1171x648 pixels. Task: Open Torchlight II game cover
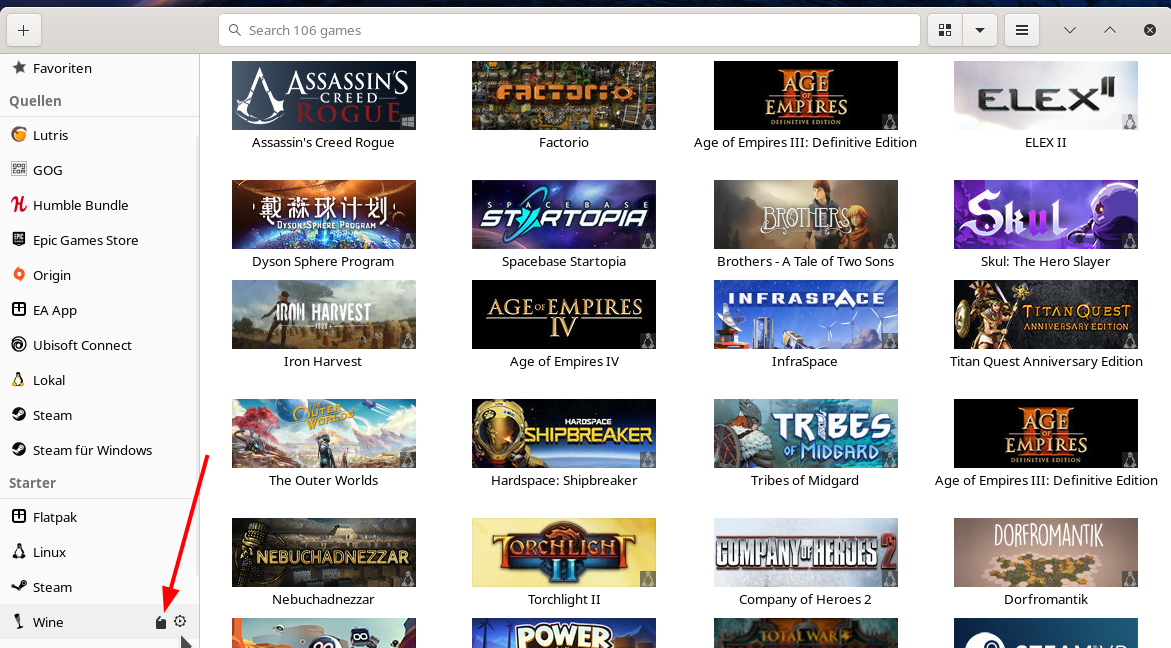(x=564, y=552)
